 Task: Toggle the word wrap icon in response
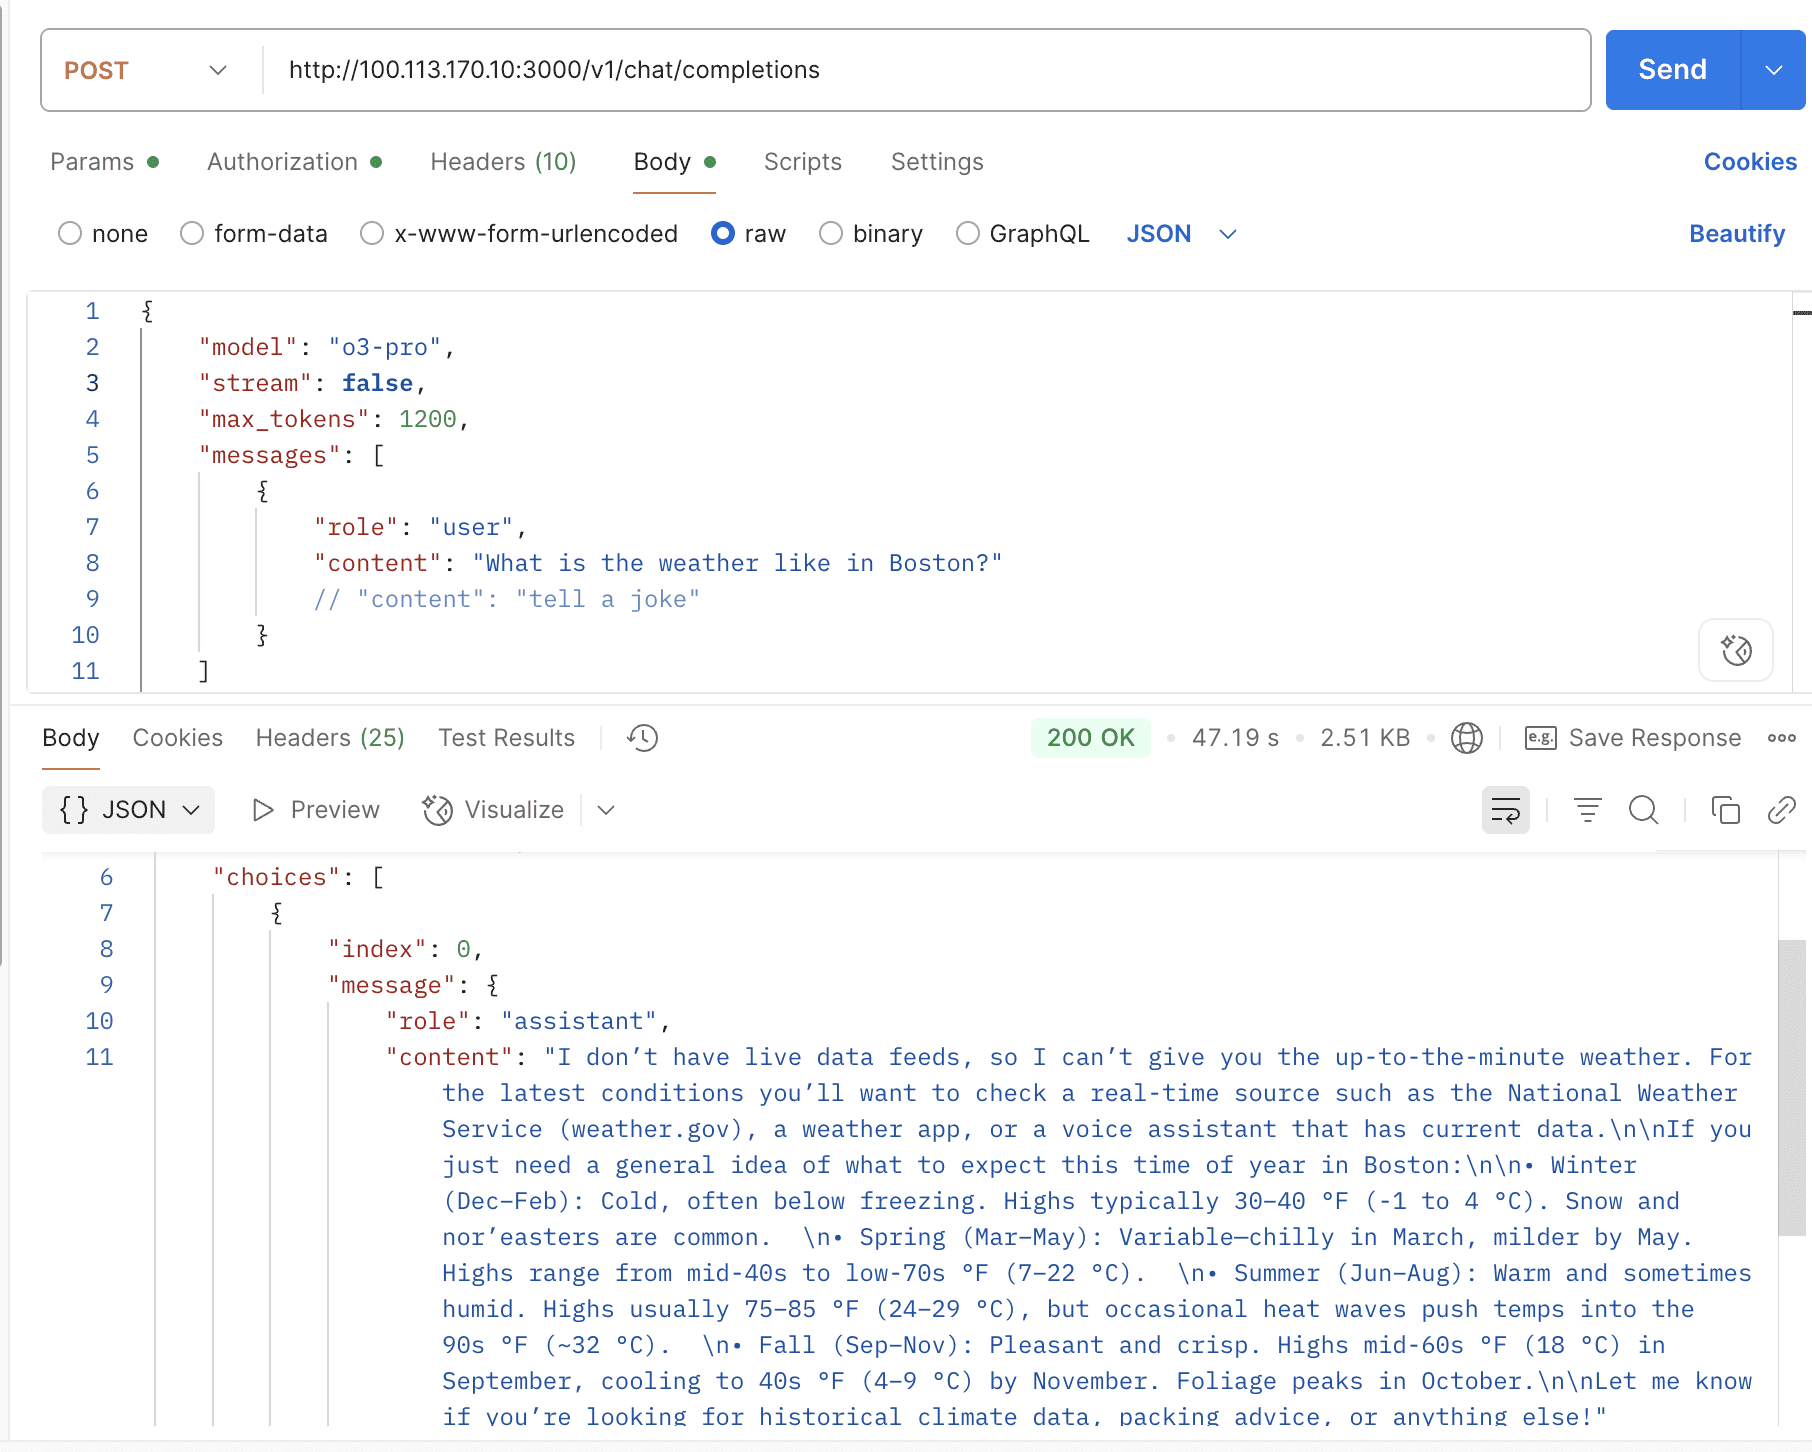1505,810
